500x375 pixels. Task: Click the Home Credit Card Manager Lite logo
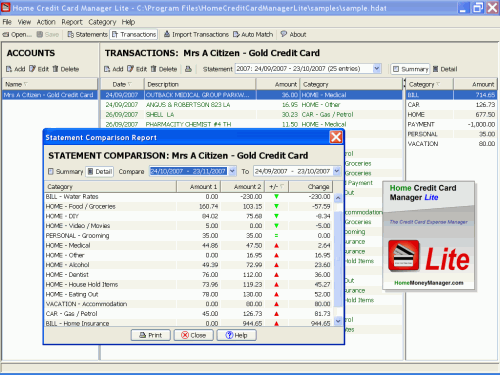tap(428, 235)
